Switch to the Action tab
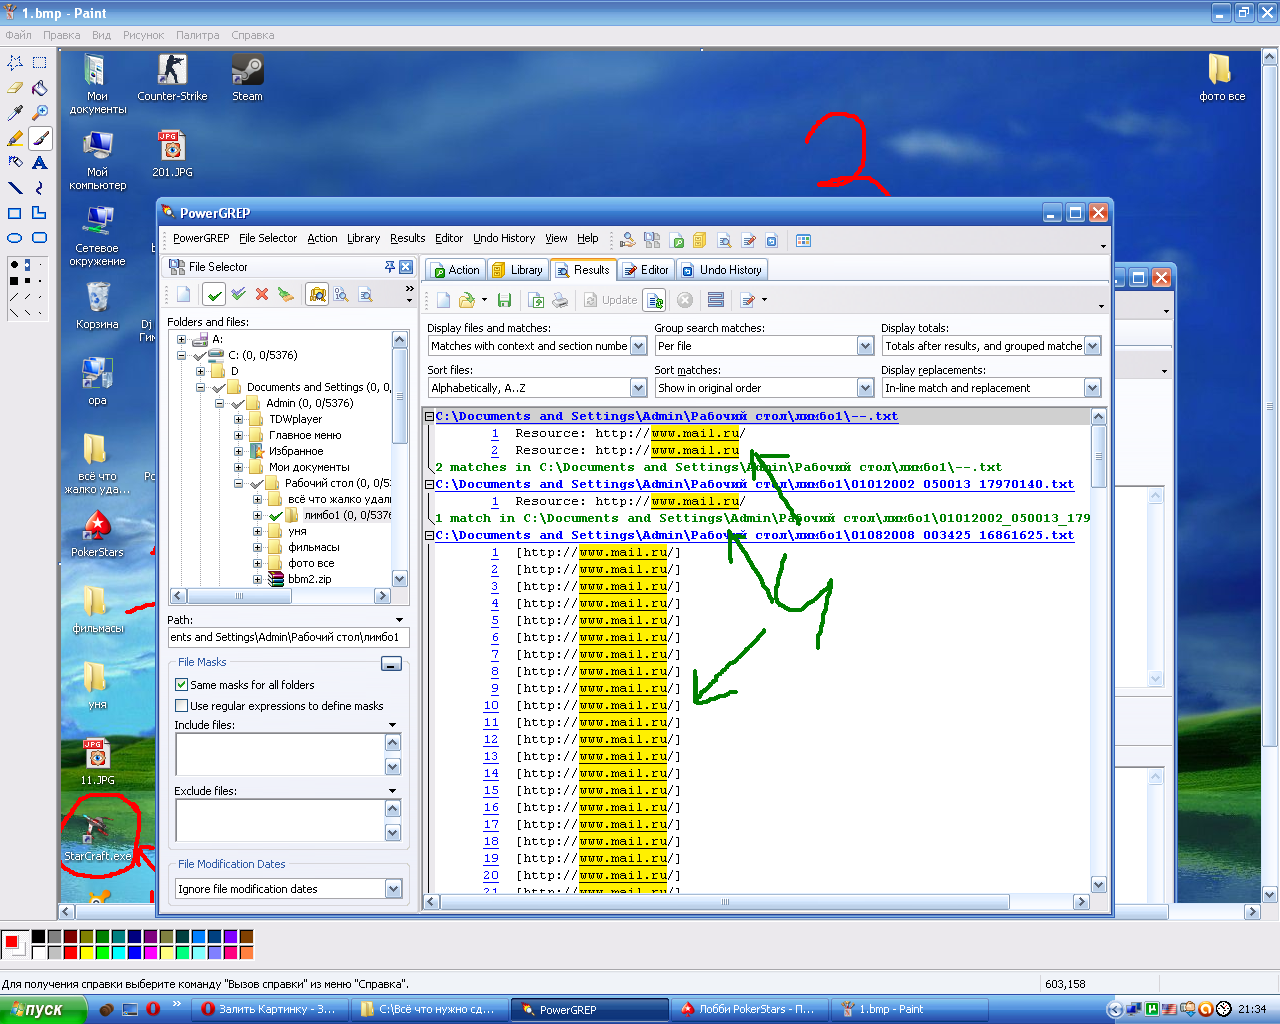The height and width of the screenshot is (1024, 1280). pos(456,270)
